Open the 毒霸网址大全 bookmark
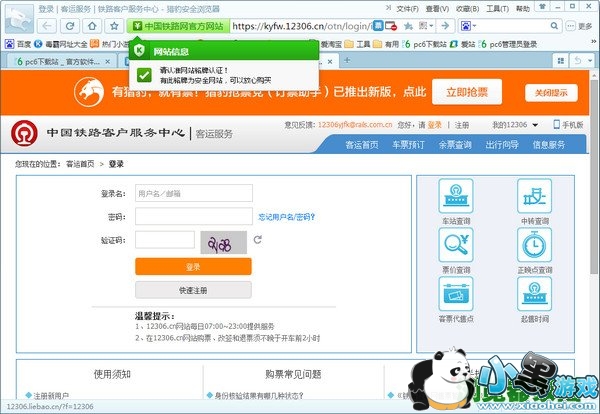600x414 pixels. point(61,44)
